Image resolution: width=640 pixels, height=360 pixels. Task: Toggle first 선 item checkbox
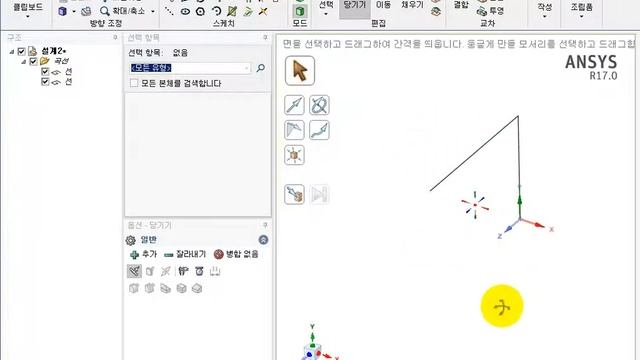pos(45,72)
